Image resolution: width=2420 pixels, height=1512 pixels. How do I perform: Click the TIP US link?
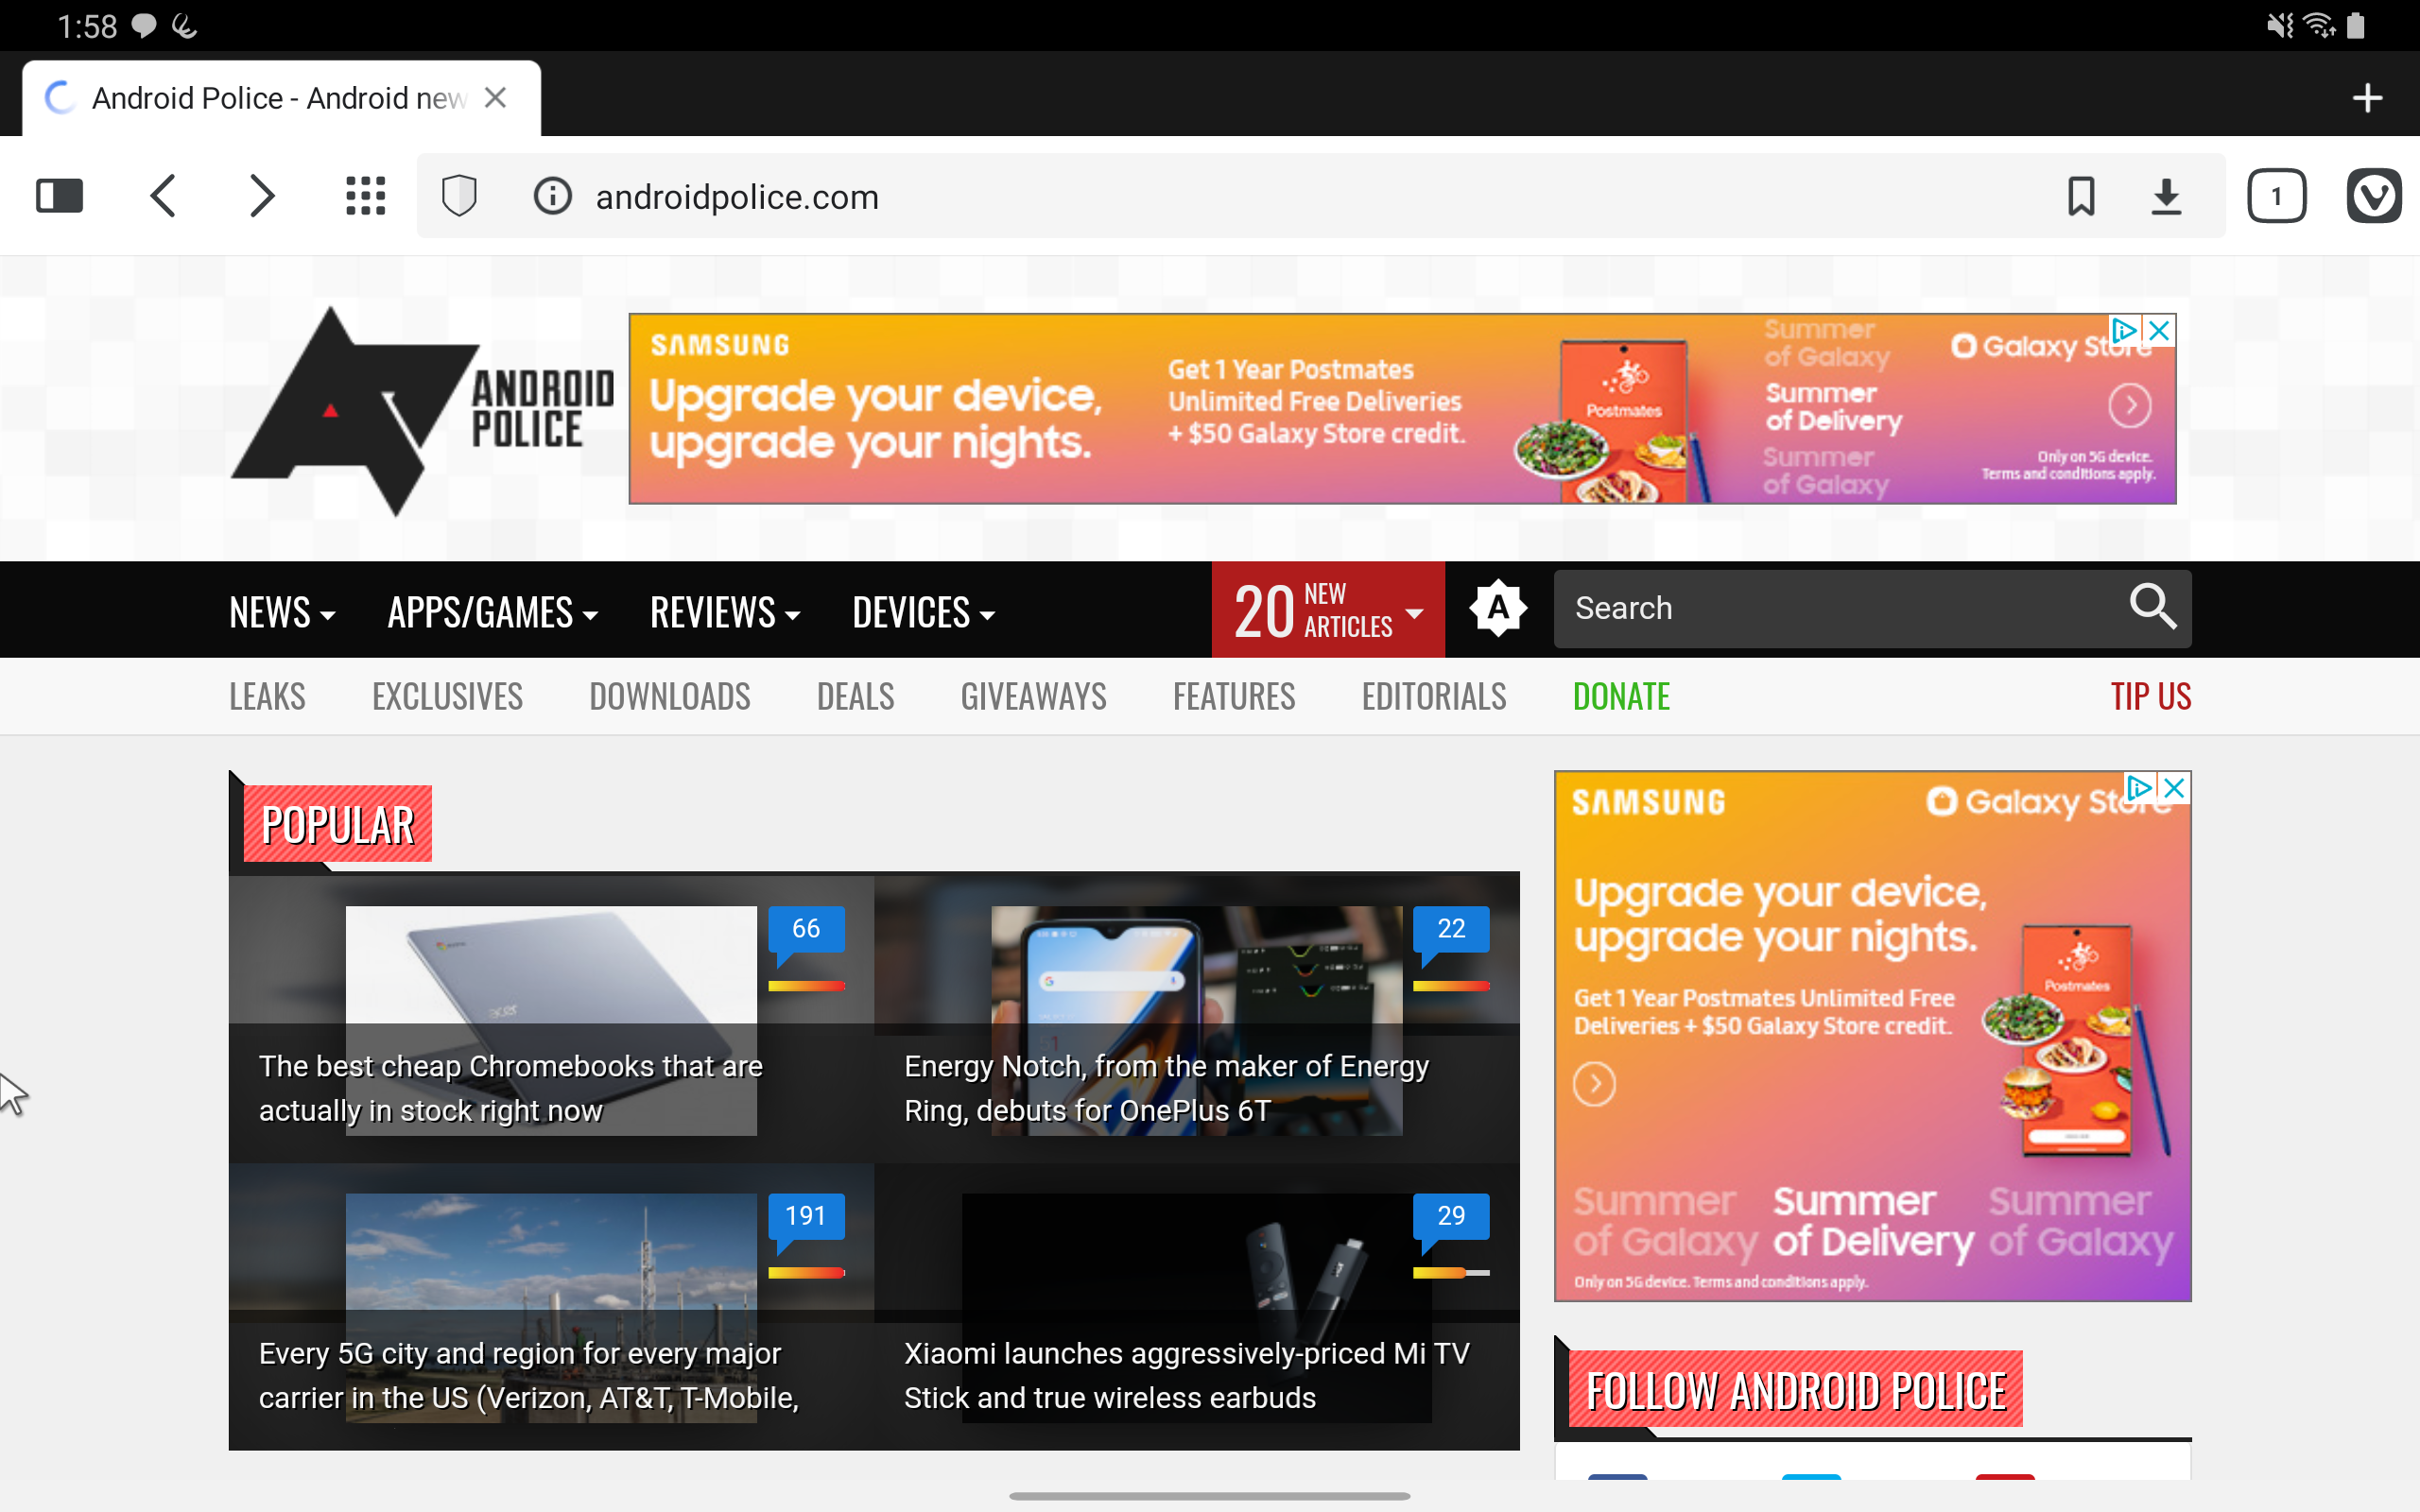(x=2150, y=696)
